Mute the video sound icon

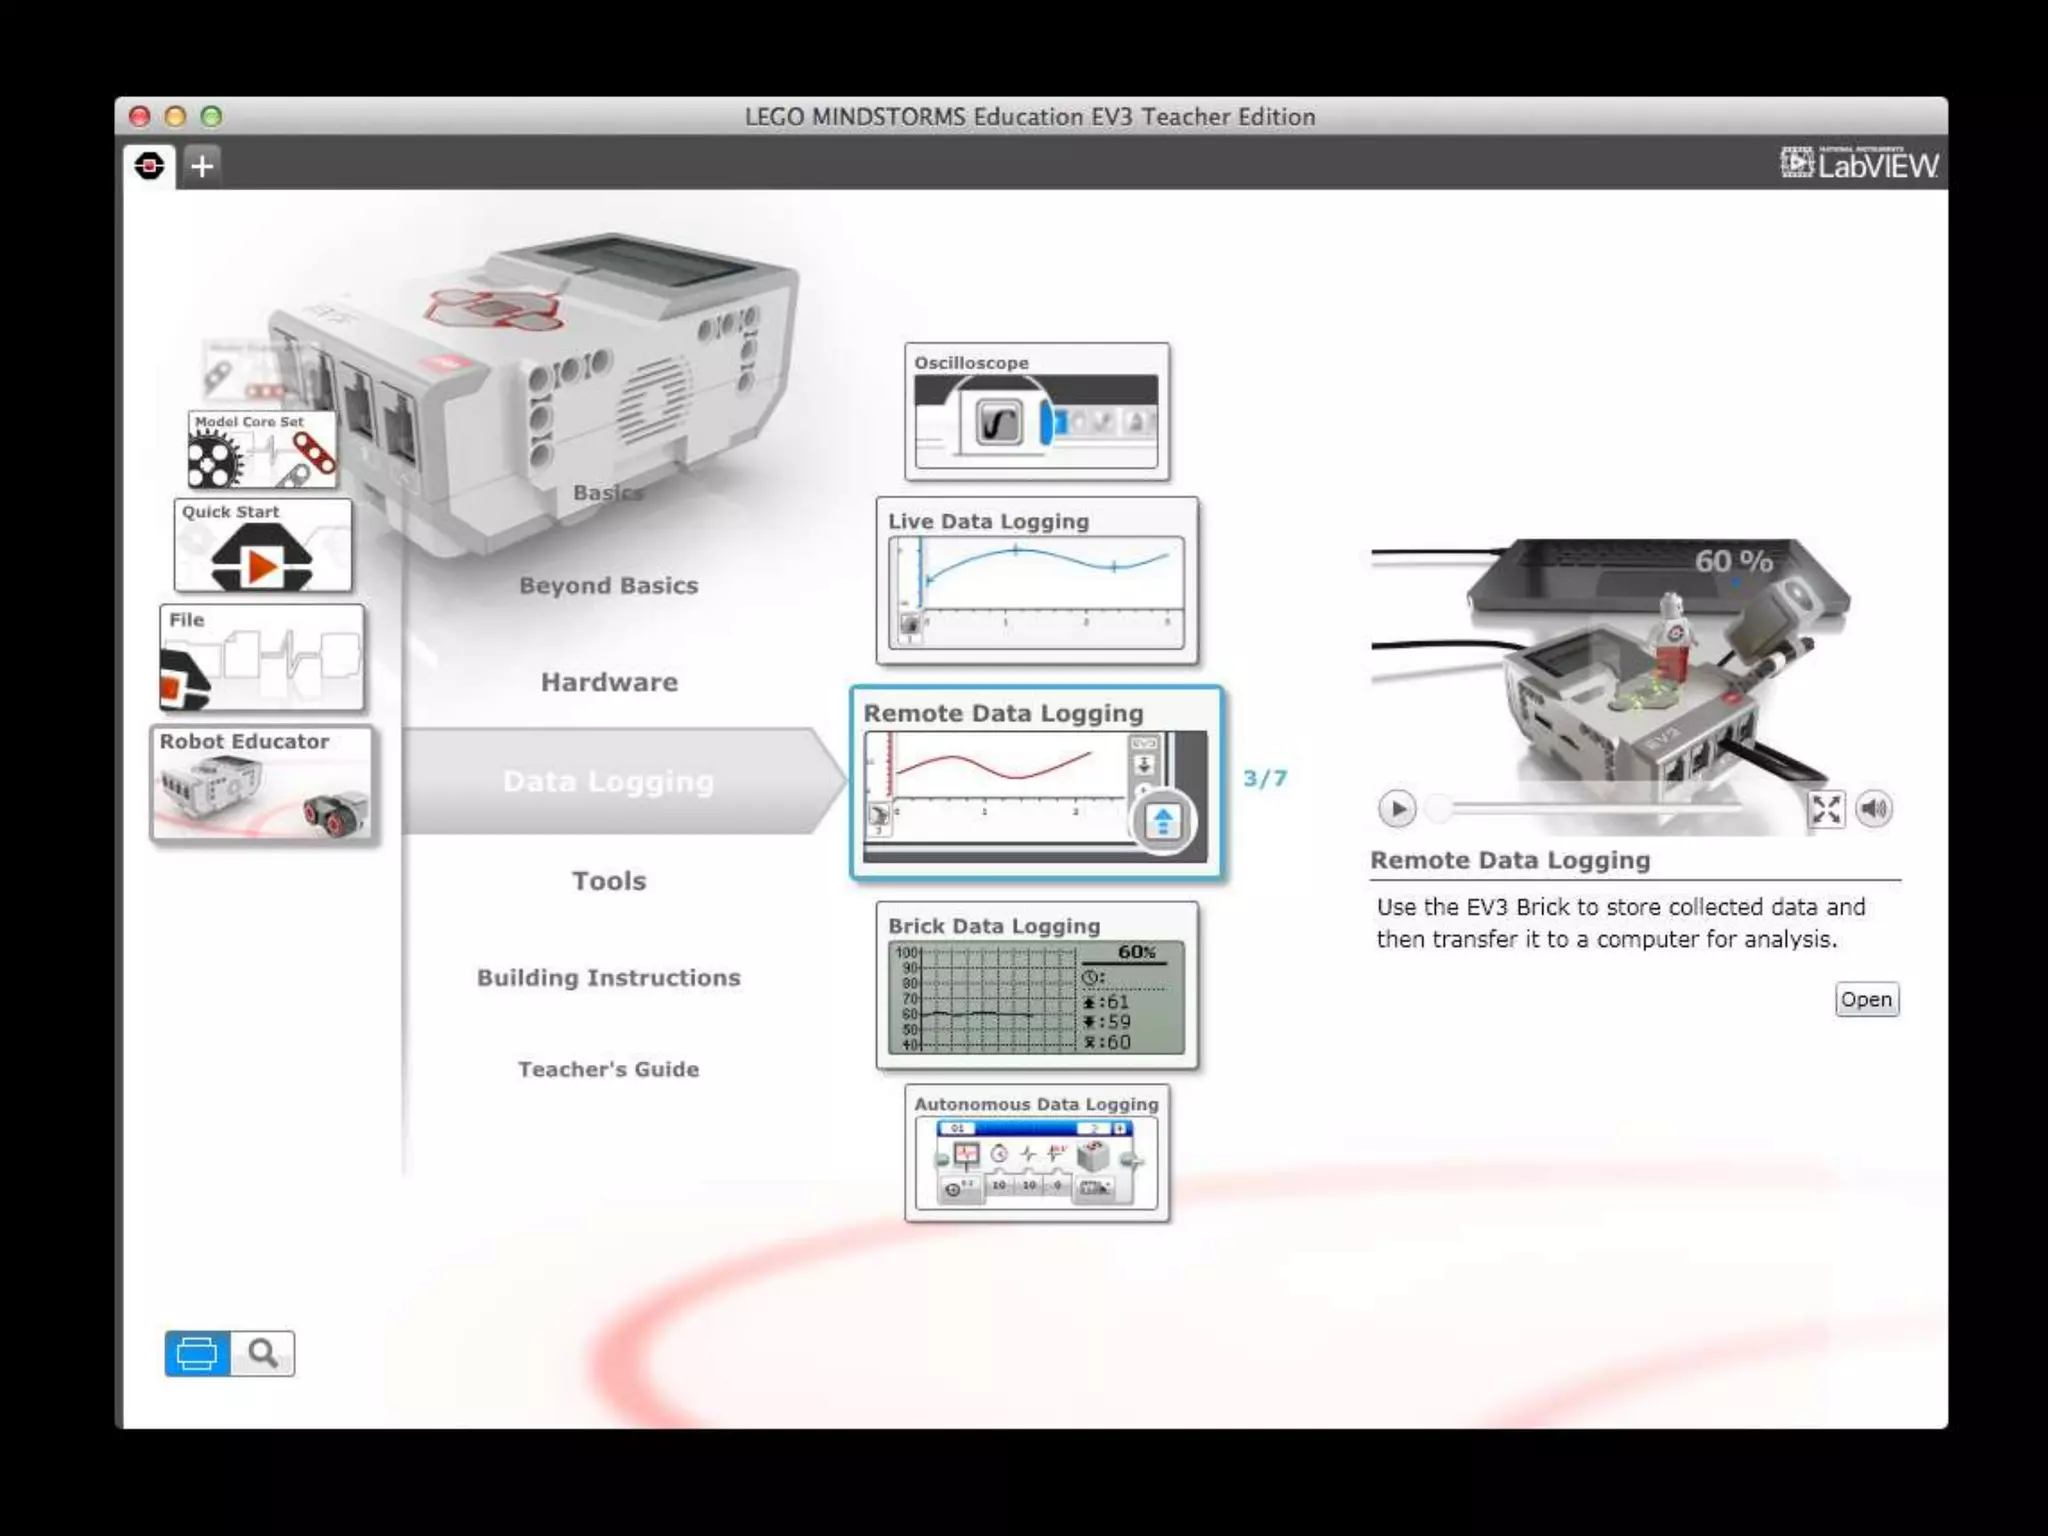pyautogui.click(x=1874, y=808)
